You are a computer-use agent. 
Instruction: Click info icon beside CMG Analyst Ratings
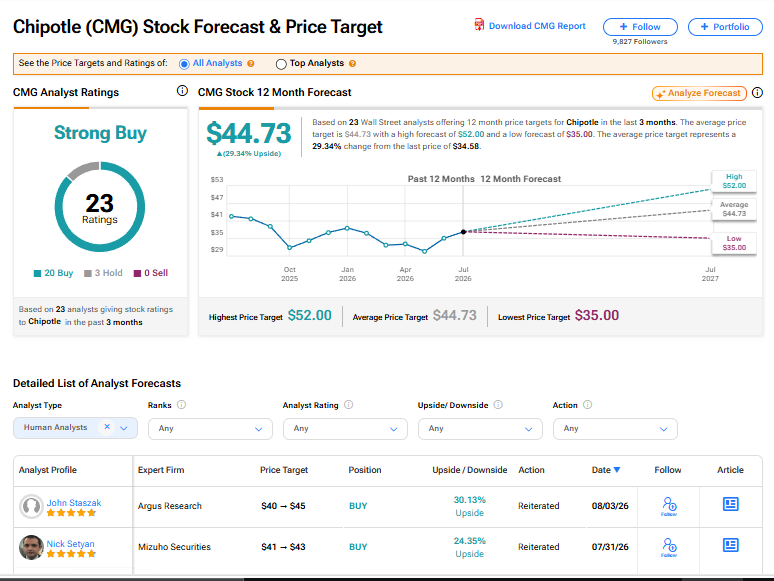[x=182, y=91]
